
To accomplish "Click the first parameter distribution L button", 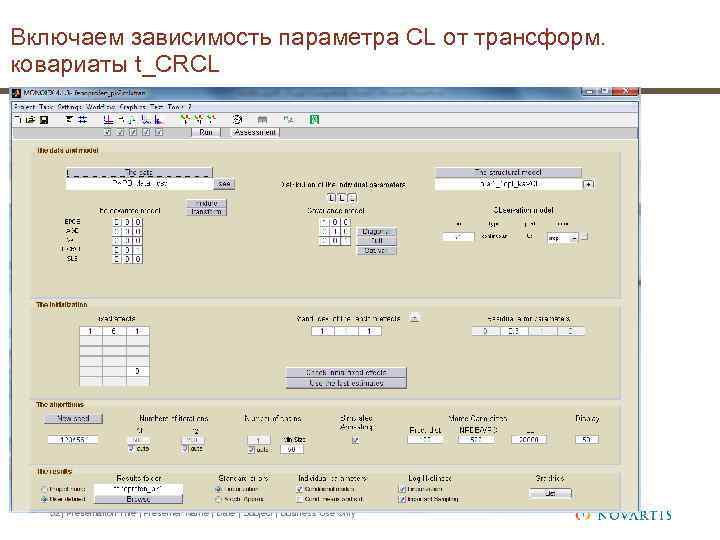I will 332,198.
